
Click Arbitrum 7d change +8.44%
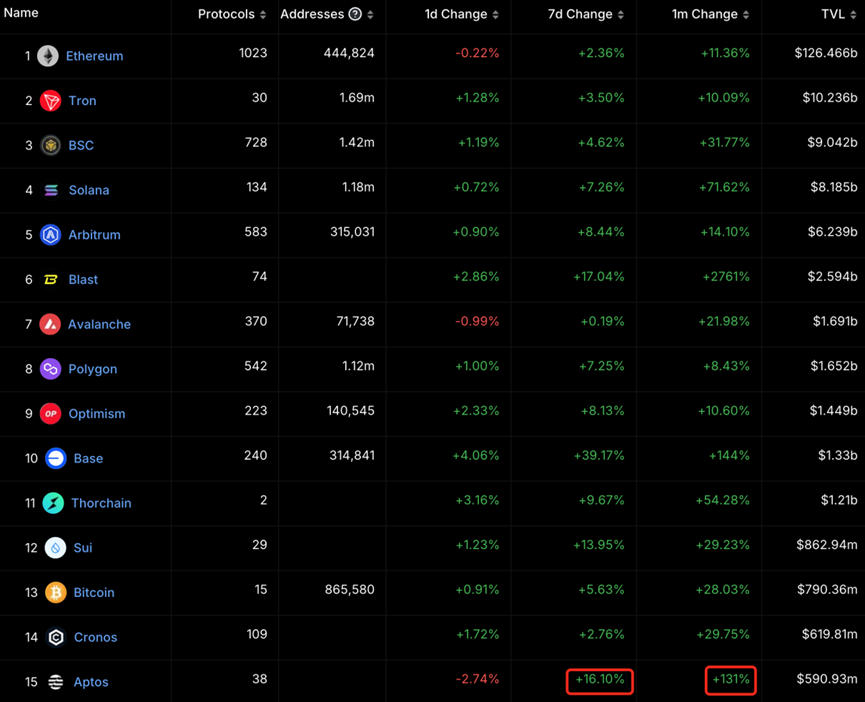pos(601,232)
